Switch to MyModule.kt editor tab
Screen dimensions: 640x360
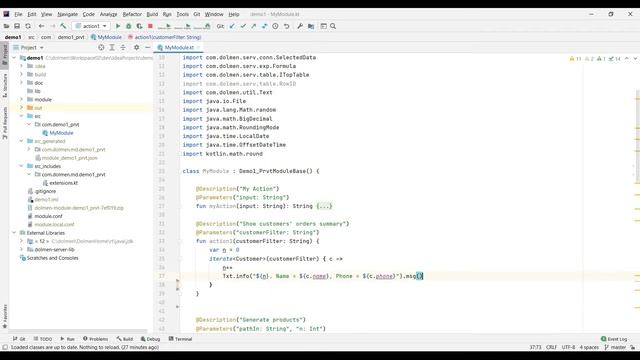click(x=179, y=48)
